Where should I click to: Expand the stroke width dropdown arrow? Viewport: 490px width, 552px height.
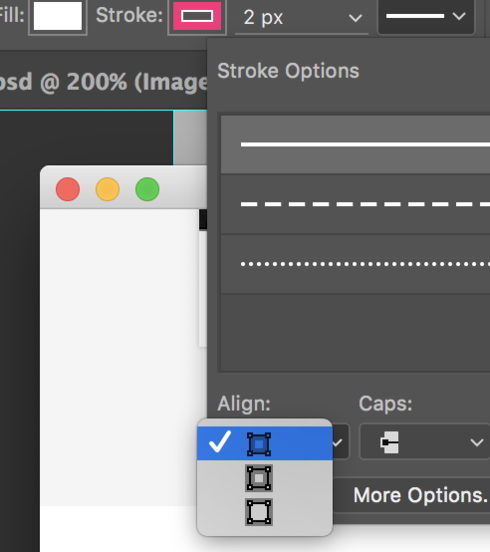[x=355, y=18]
